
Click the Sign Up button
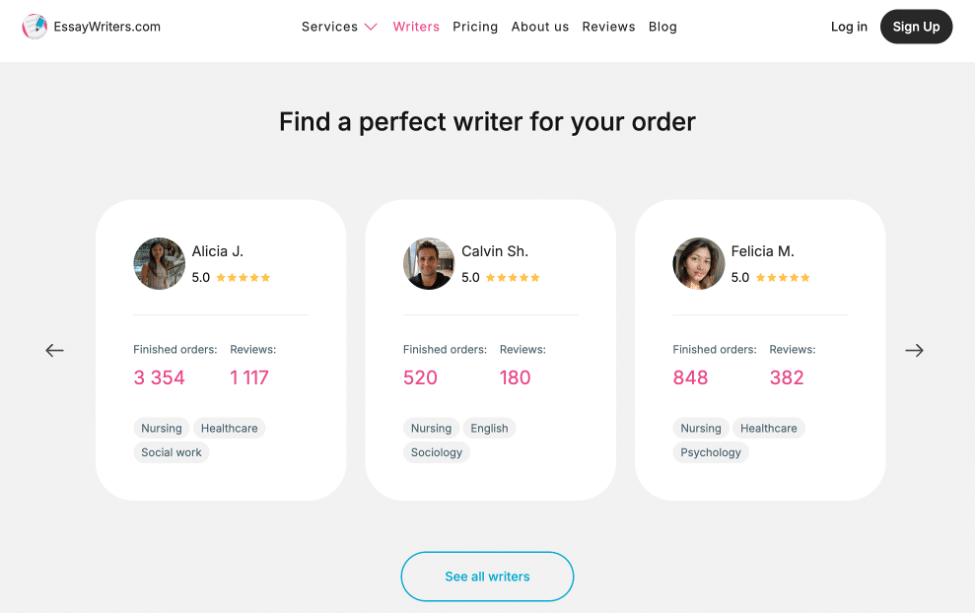click(x=917, y=27)
